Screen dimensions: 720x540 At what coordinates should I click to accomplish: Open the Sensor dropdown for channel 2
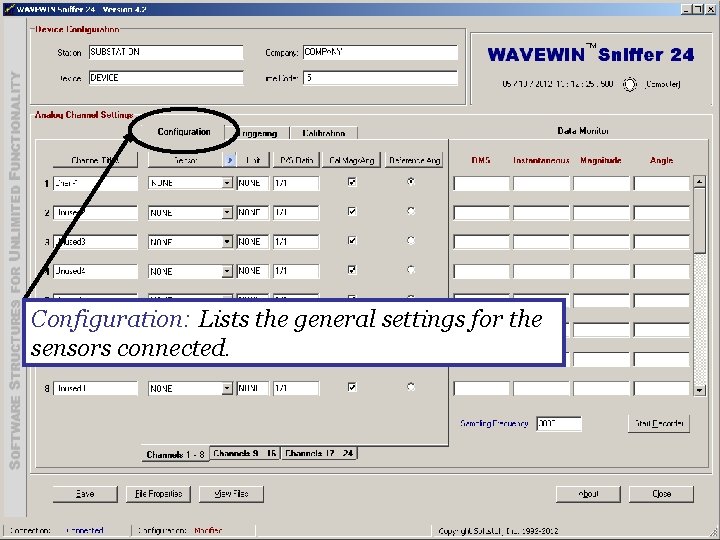point(227,213)
